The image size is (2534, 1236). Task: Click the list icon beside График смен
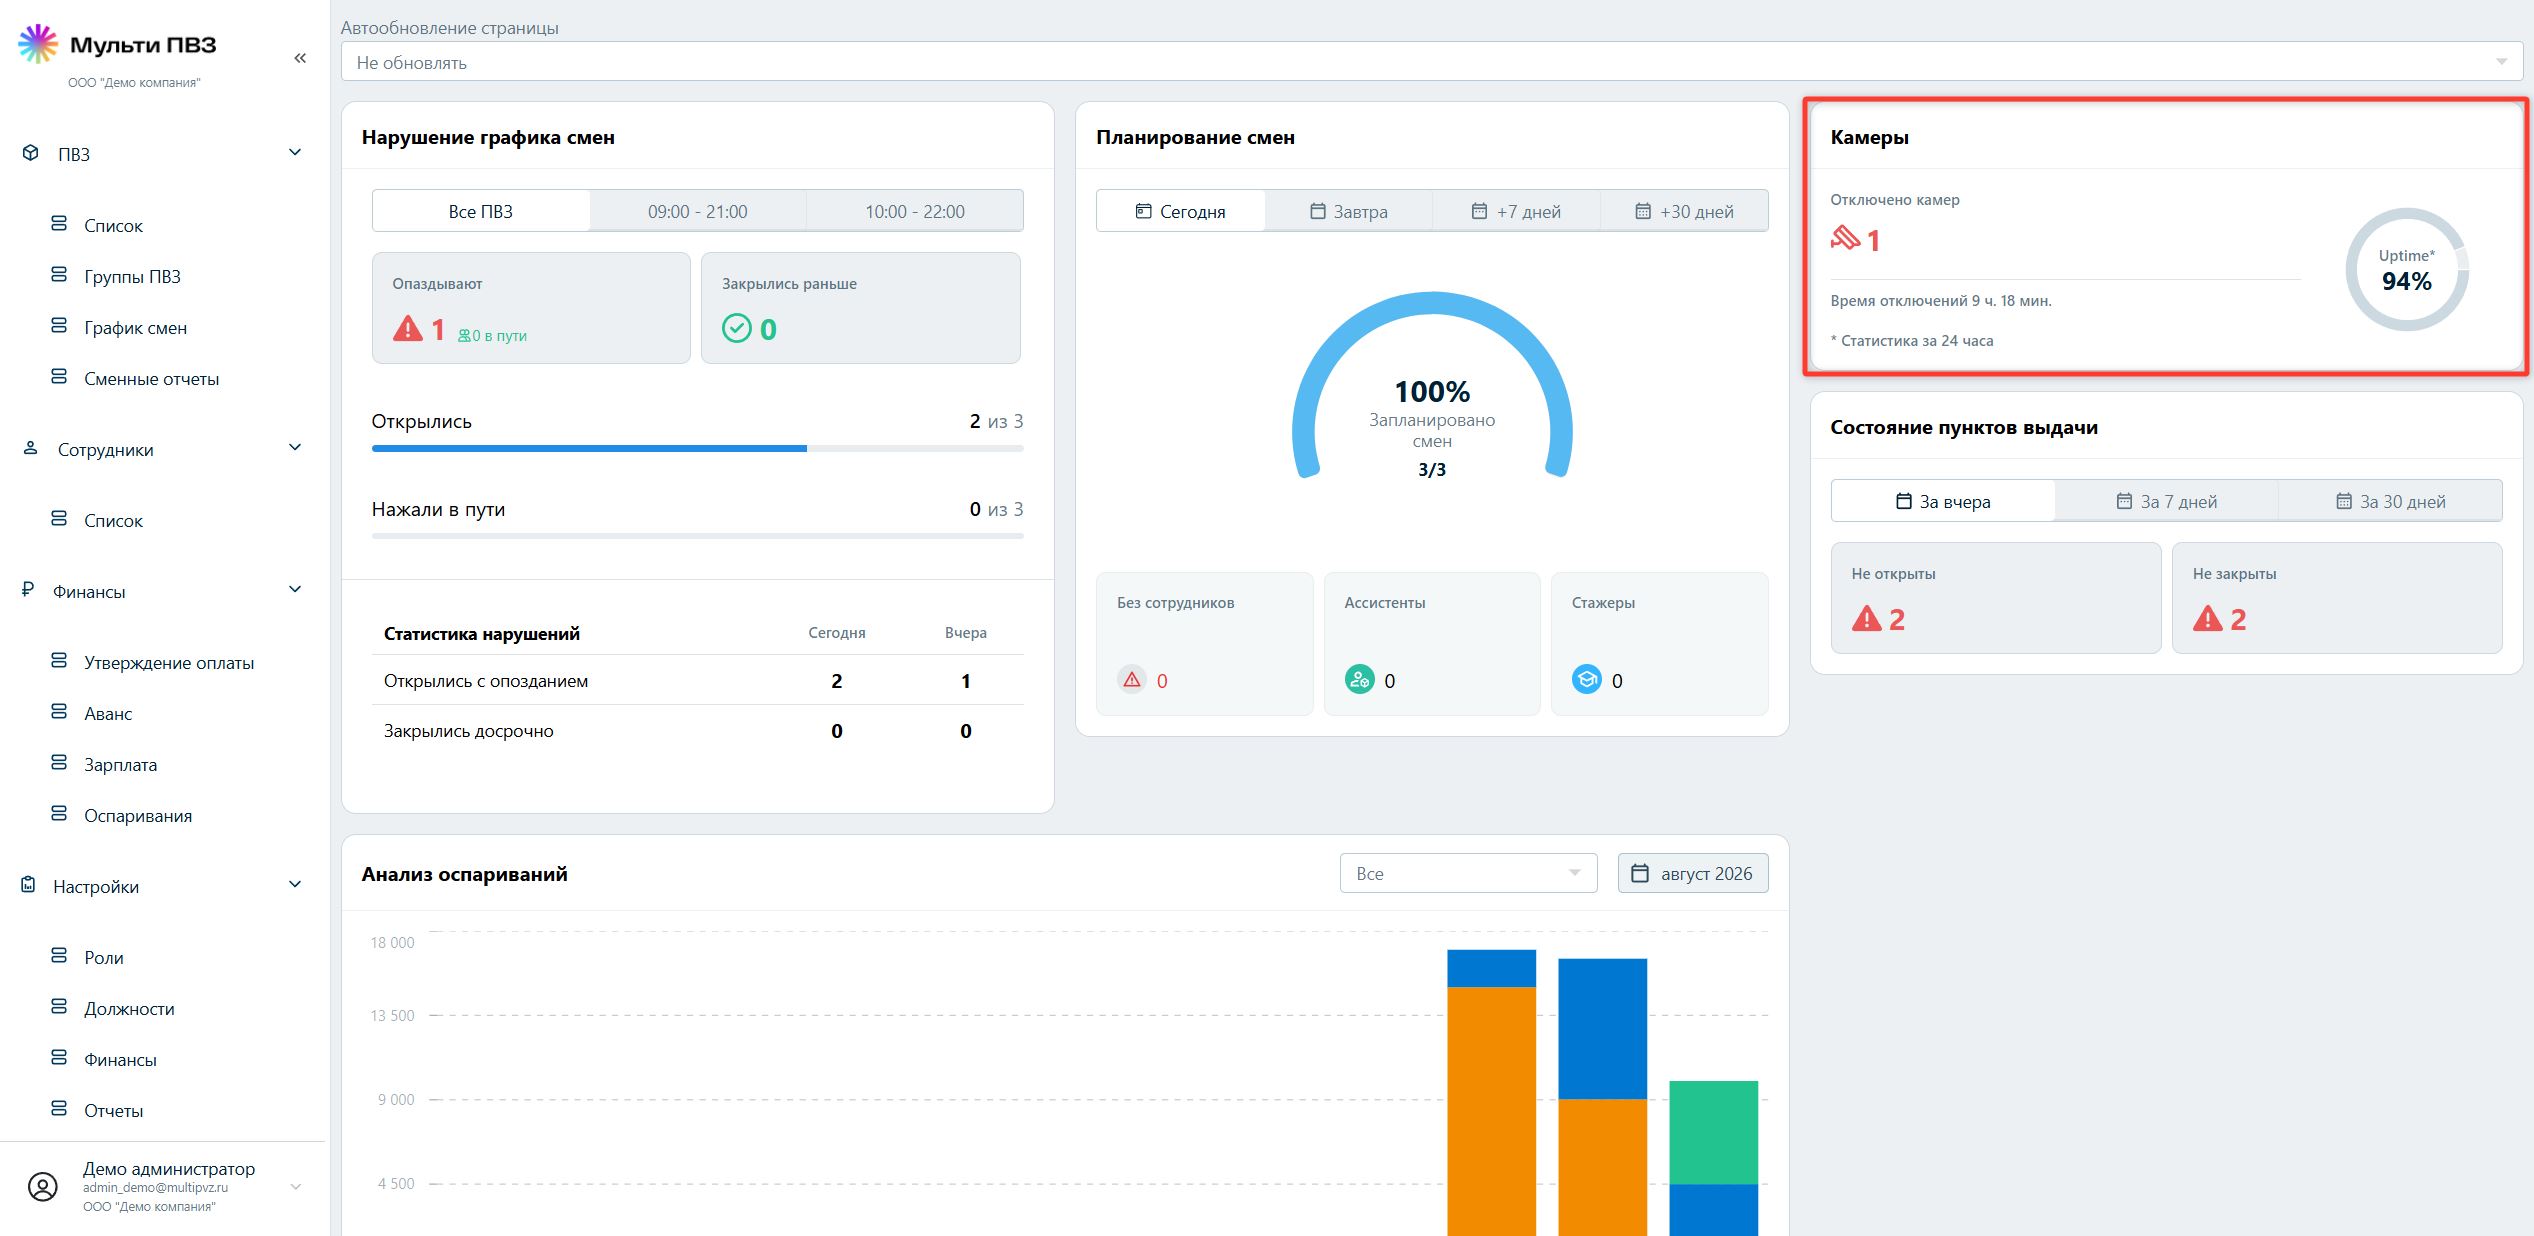click(59, 326)
